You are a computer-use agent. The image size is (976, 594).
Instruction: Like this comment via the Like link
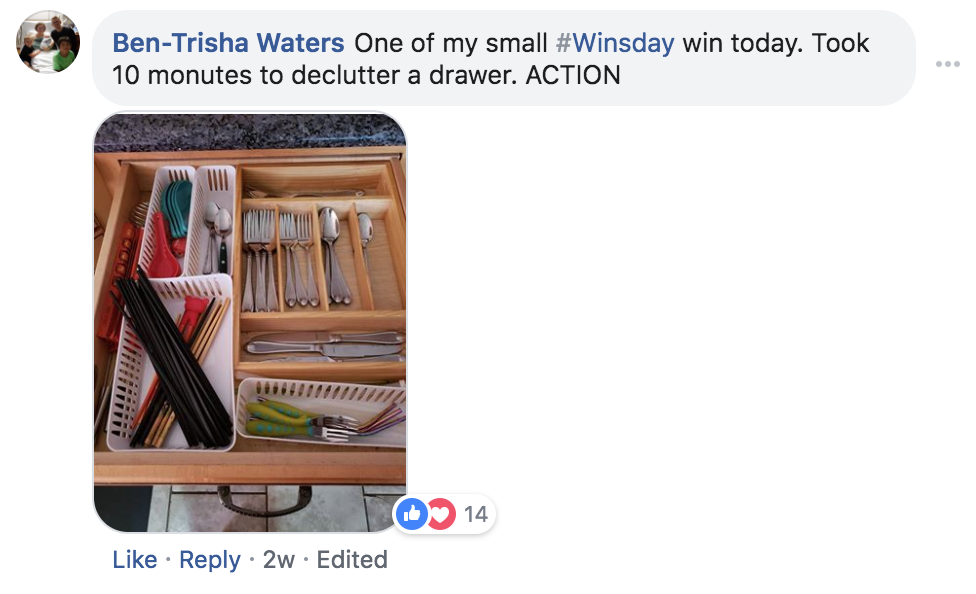point(134,559)
